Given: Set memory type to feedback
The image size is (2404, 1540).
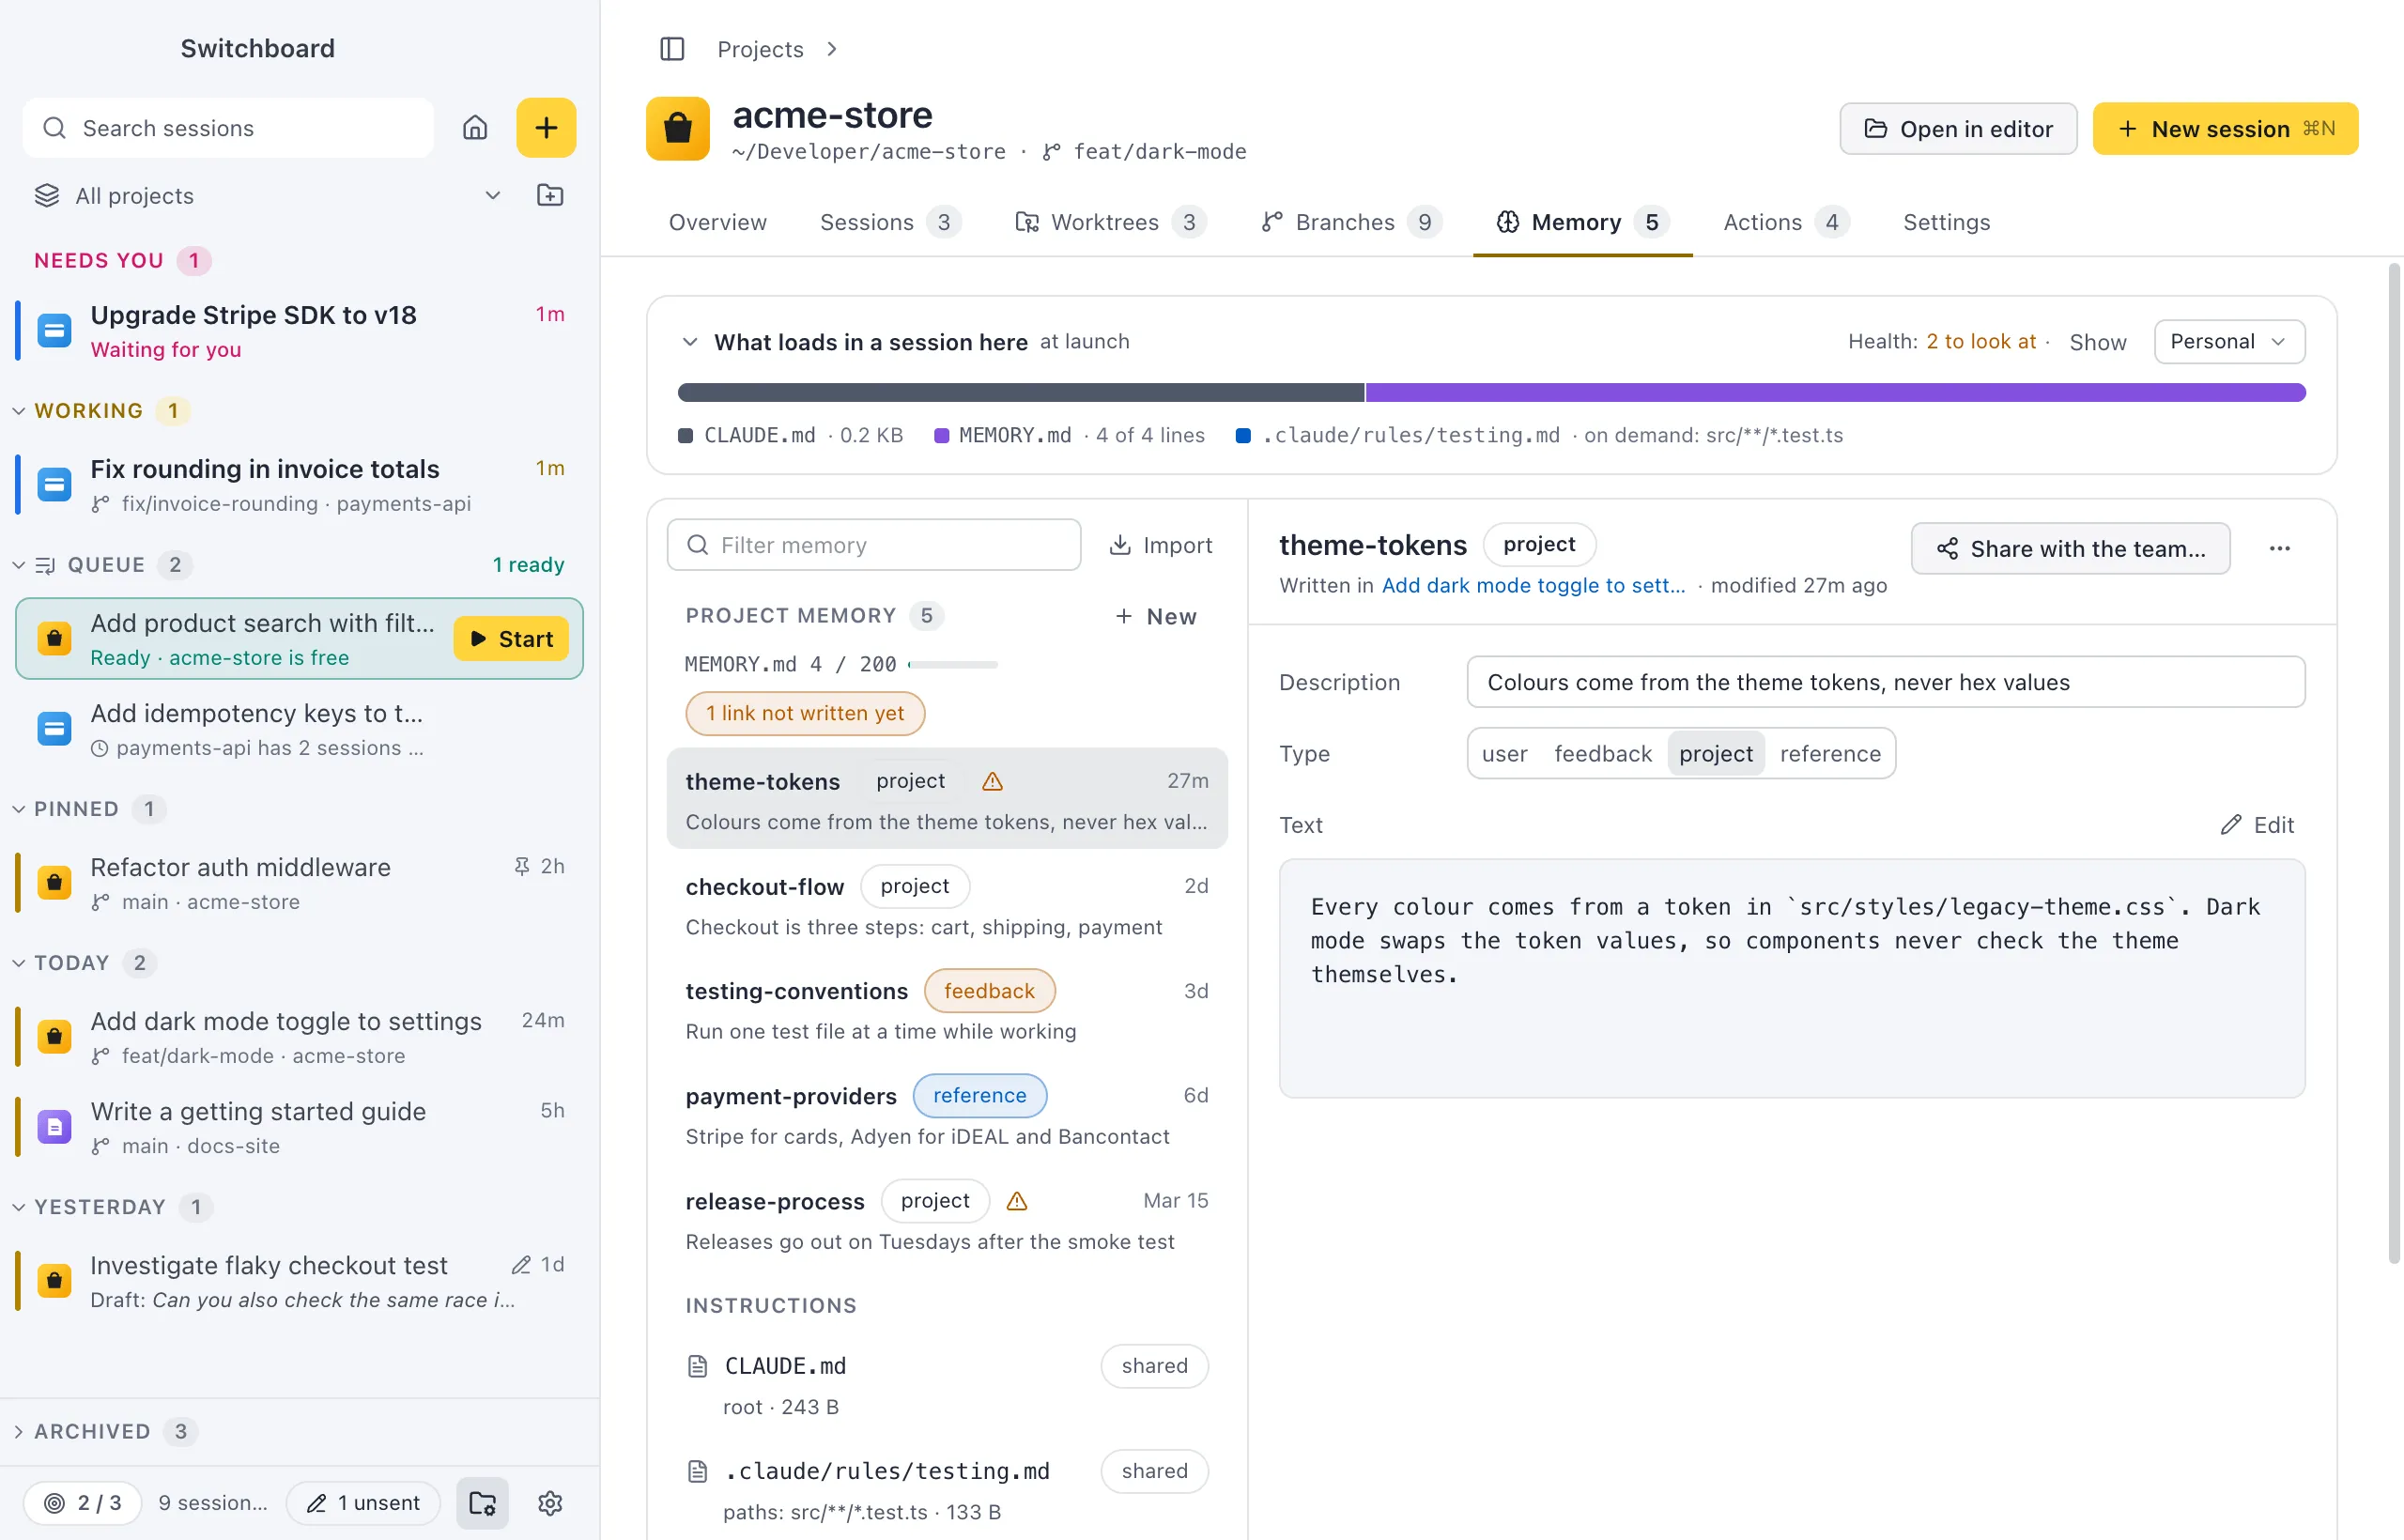Looking at the screenshot, I should pos(1602,754).
